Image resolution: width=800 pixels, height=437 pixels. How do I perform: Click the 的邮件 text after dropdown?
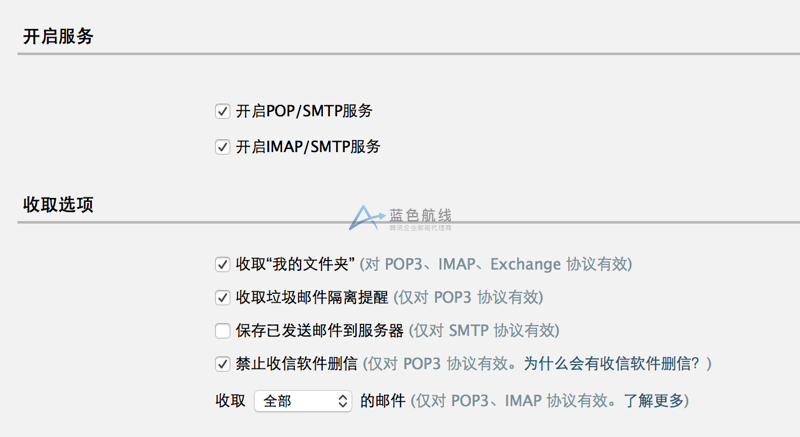383,401
